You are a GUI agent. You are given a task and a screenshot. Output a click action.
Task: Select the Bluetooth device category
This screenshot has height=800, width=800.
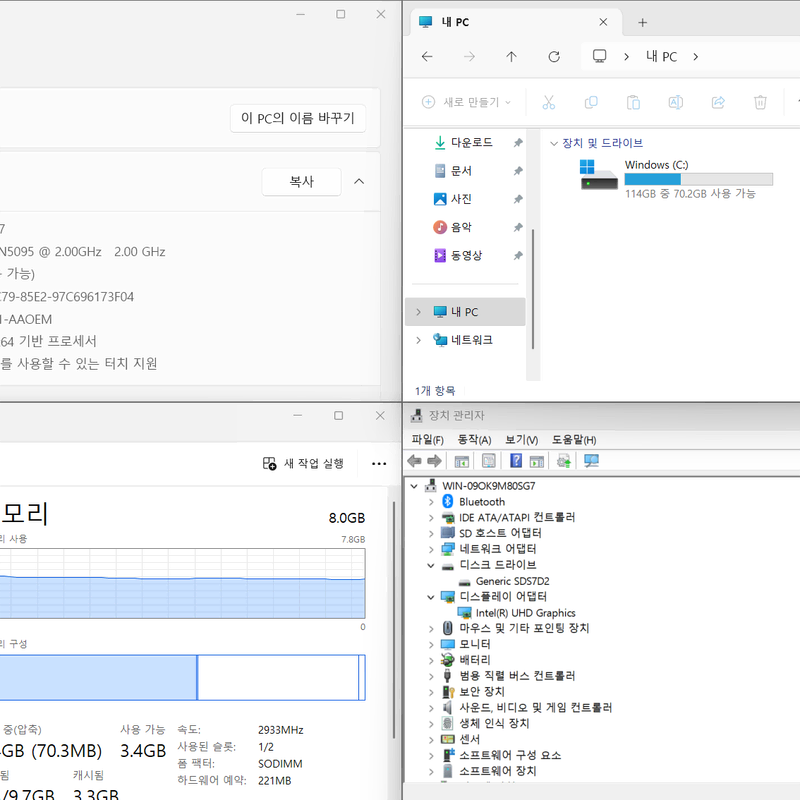pos(482,502)
